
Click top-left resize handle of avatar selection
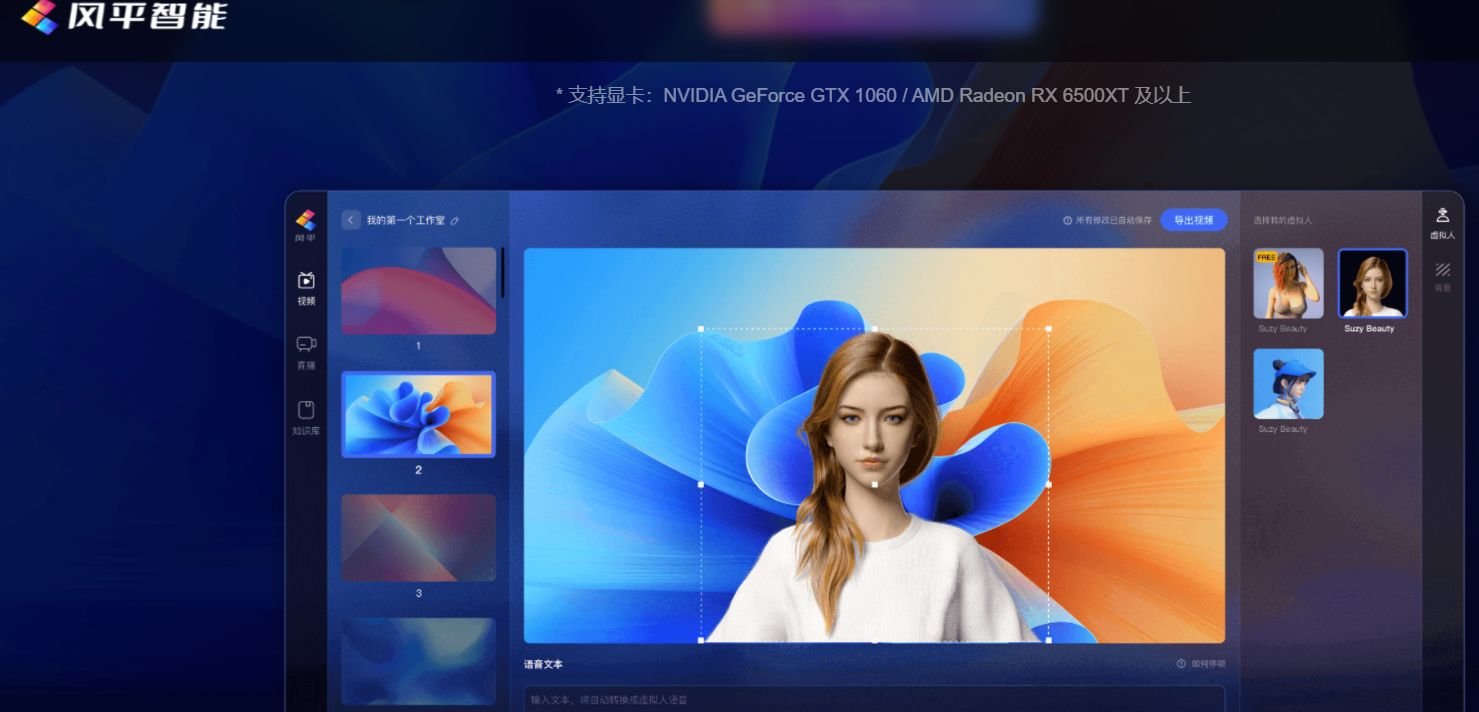point(701,329)
